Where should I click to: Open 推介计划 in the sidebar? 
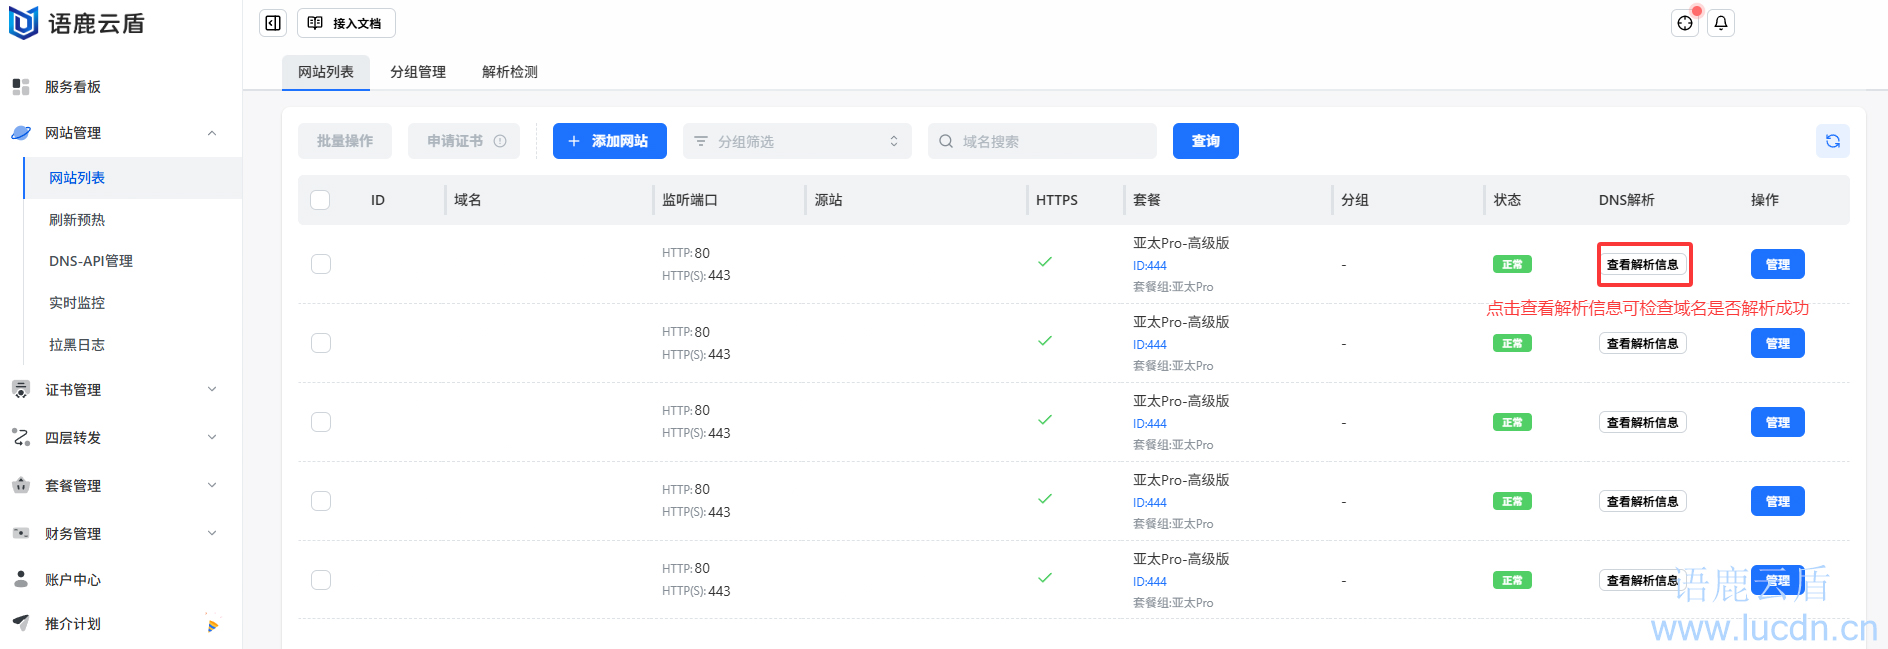(73, 624)
